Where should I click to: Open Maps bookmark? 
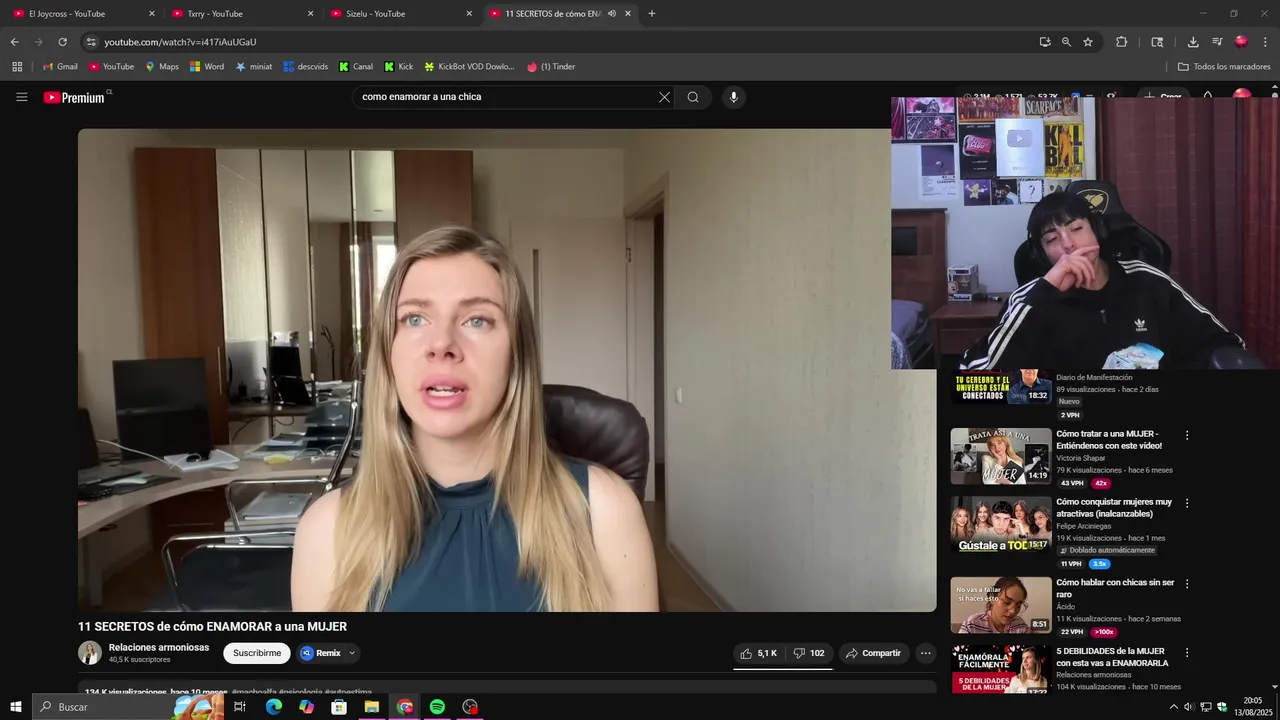(162, 67)
